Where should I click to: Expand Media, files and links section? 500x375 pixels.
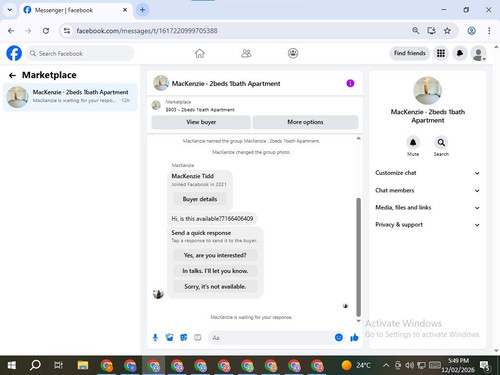[x=428, y=207]
